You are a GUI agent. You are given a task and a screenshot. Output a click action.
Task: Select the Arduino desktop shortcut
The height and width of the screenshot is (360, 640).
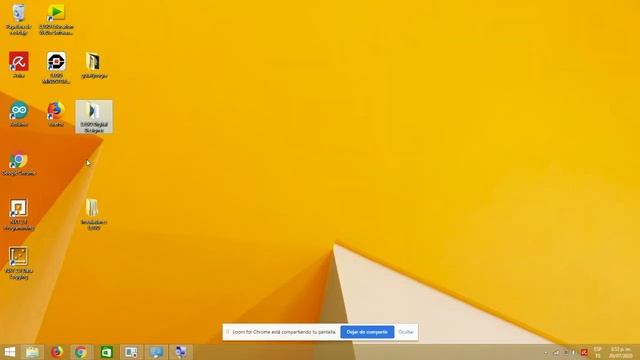(x=19, y=113)
